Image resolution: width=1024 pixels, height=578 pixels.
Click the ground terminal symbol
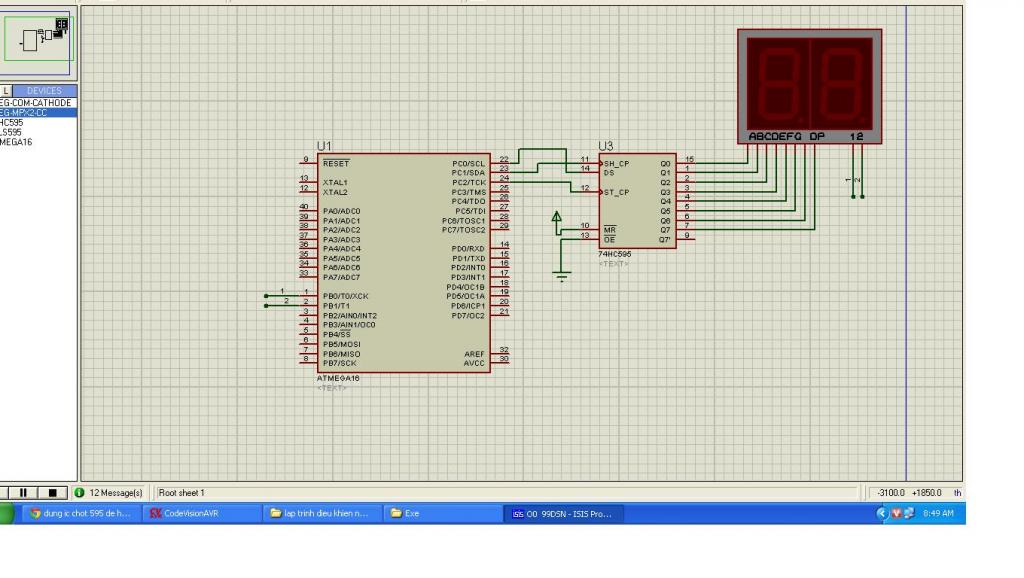coord(562,275)
